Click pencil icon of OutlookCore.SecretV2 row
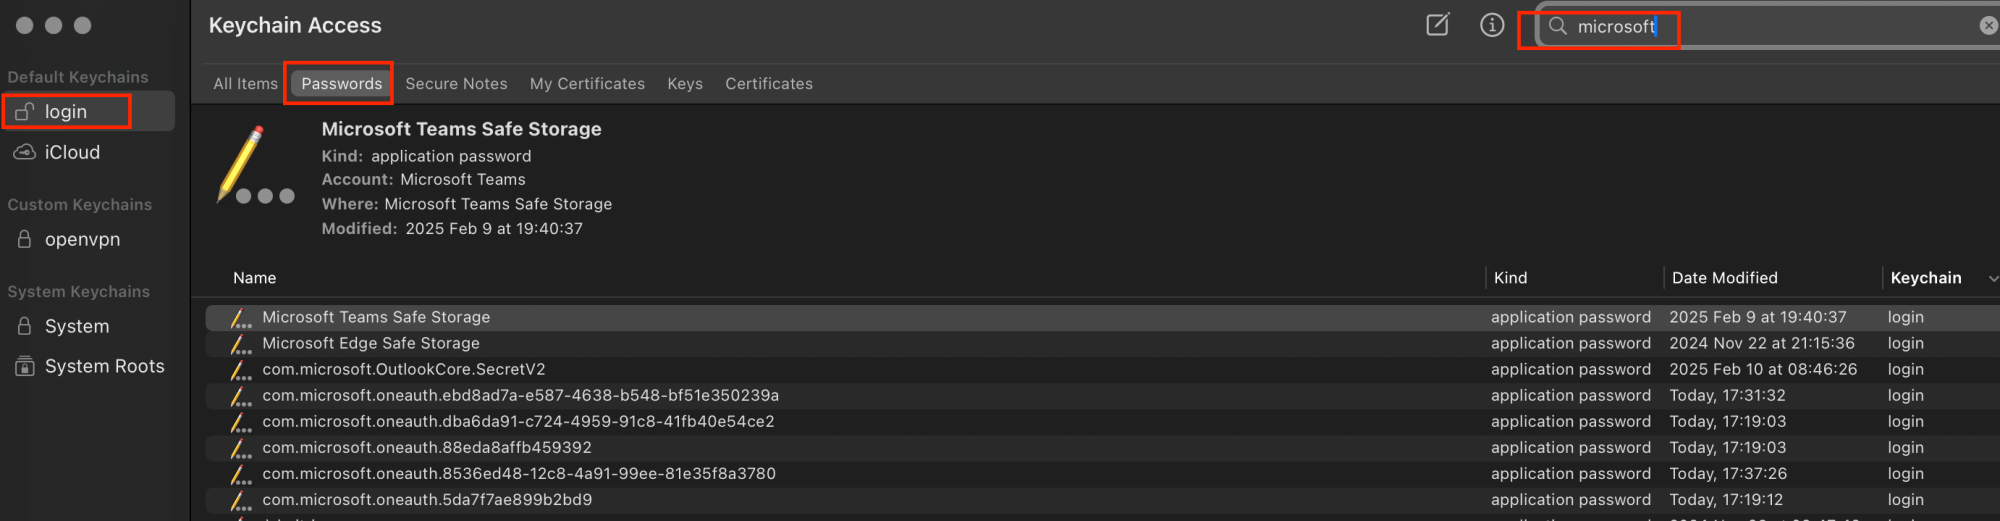The width and height of the screenshot is (2000, 521). [x=241, y=370]
